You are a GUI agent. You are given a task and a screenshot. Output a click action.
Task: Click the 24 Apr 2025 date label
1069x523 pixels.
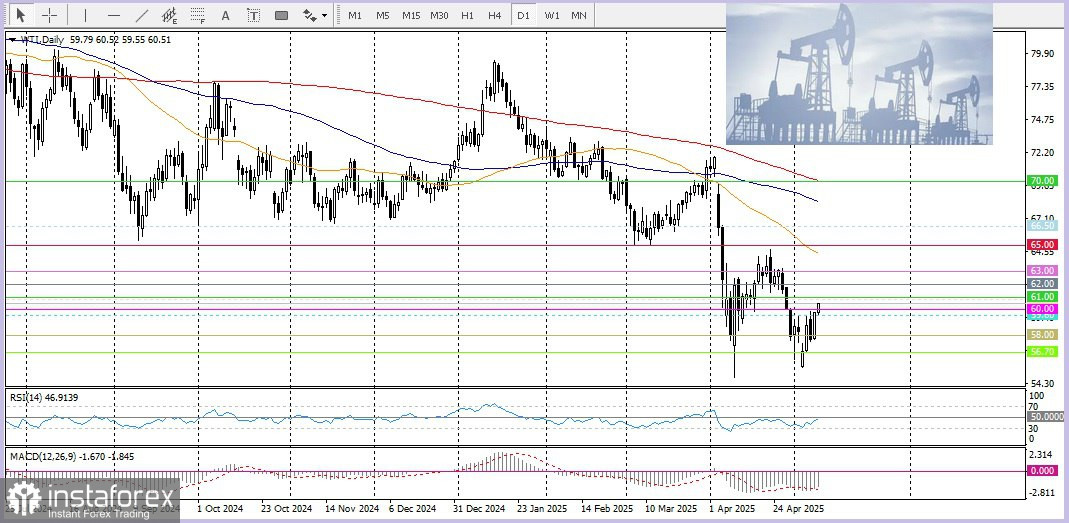click(799, 509)
